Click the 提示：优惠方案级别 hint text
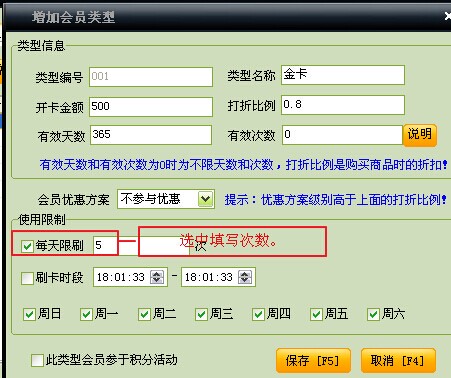Image resolution: width=451 pixels, height=378 pixels. pyautogui.click(x=335, y=200)
